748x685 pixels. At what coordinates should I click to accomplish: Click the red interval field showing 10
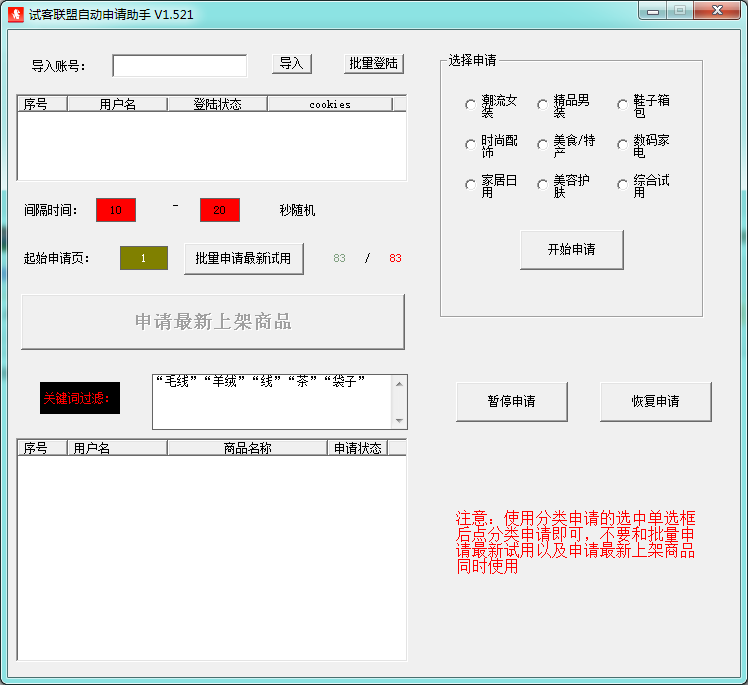coord(116,210)
